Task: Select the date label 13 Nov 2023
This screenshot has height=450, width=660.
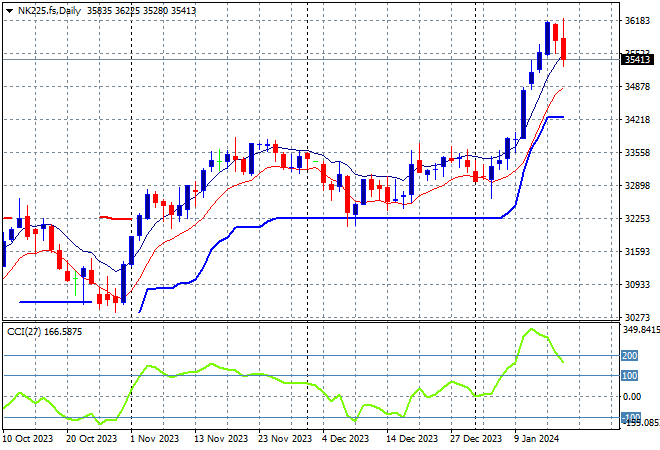Action: (x=221, y=439)
